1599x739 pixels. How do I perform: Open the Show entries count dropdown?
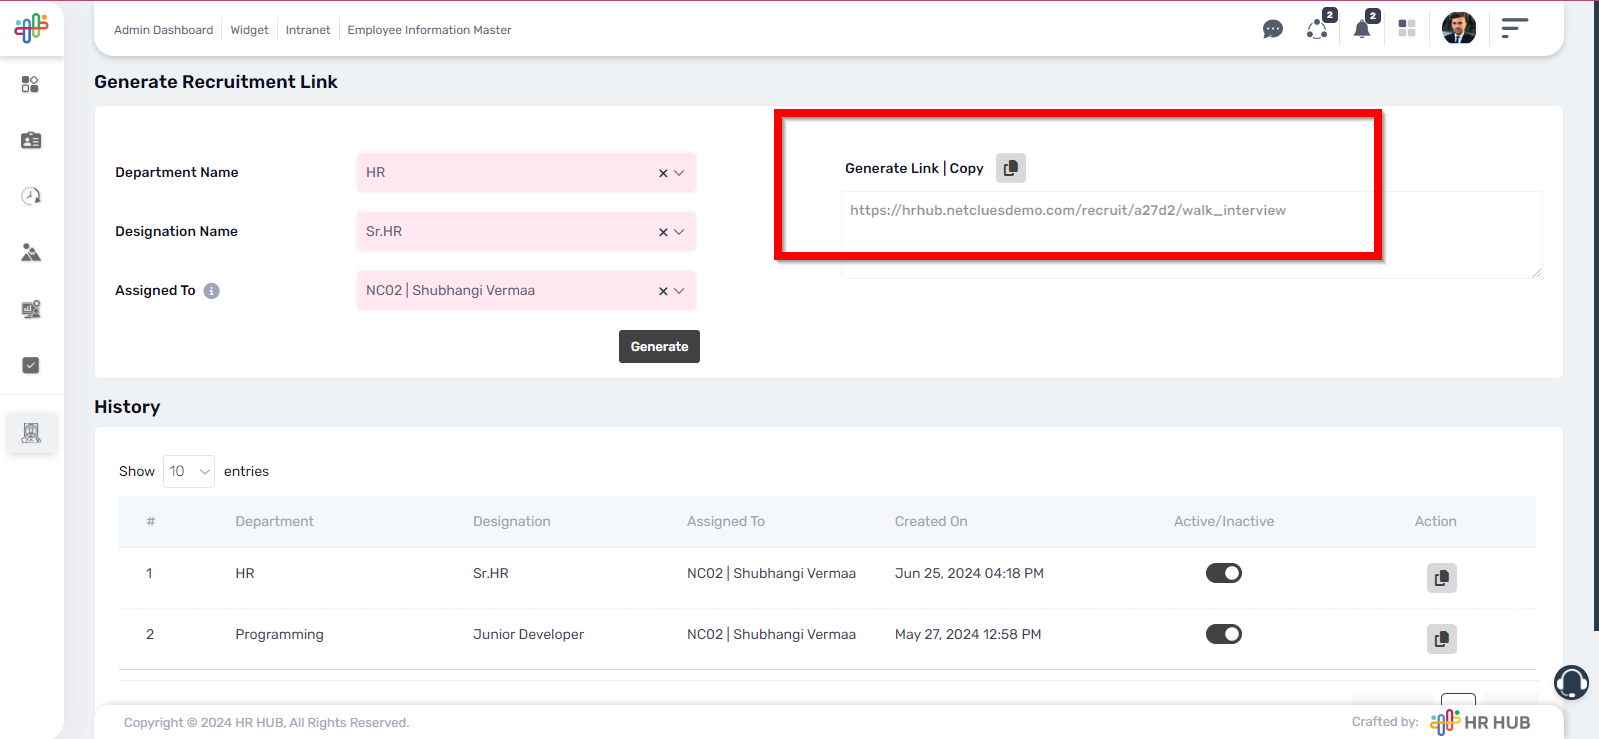tap(189, 471)
